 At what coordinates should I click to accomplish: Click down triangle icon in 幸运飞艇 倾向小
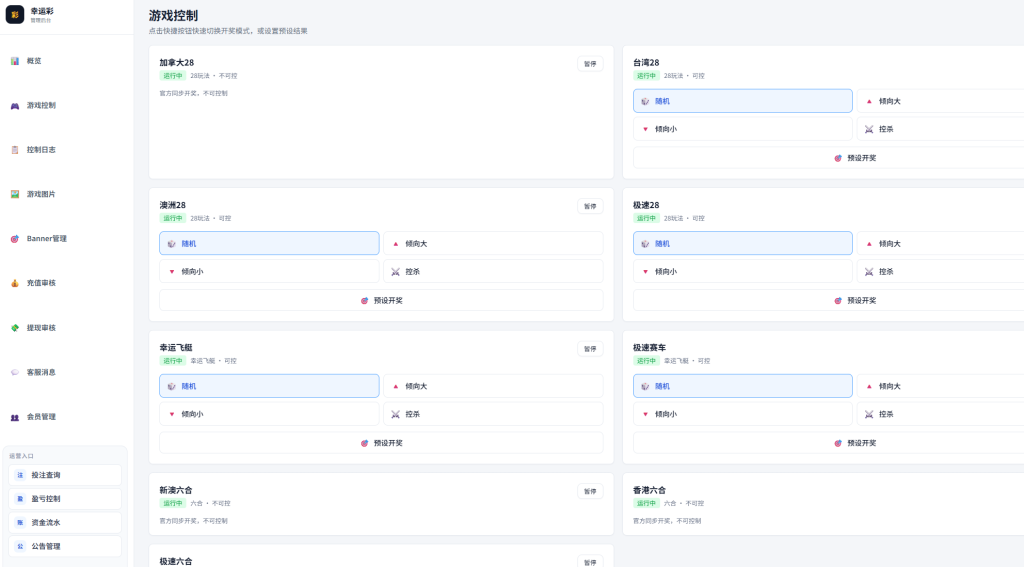coord(172,414)
